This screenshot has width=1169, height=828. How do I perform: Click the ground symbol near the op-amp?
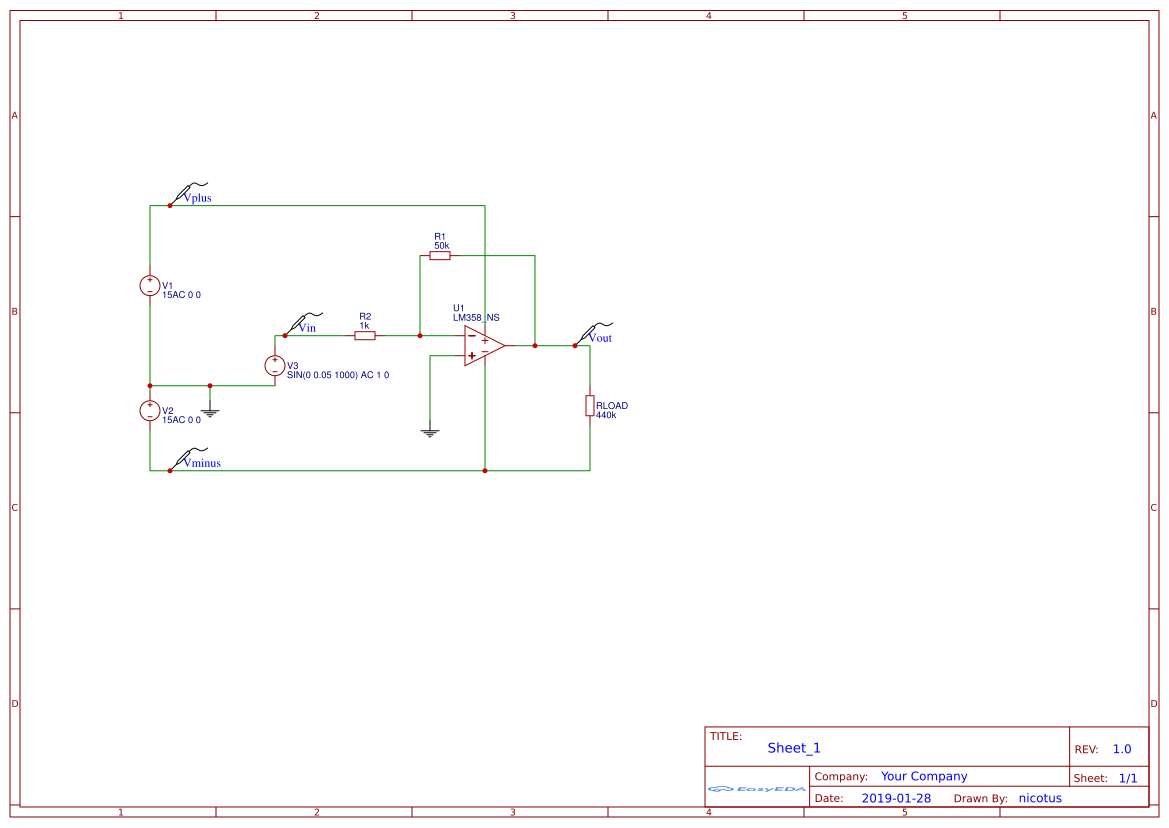coord(430,430)
